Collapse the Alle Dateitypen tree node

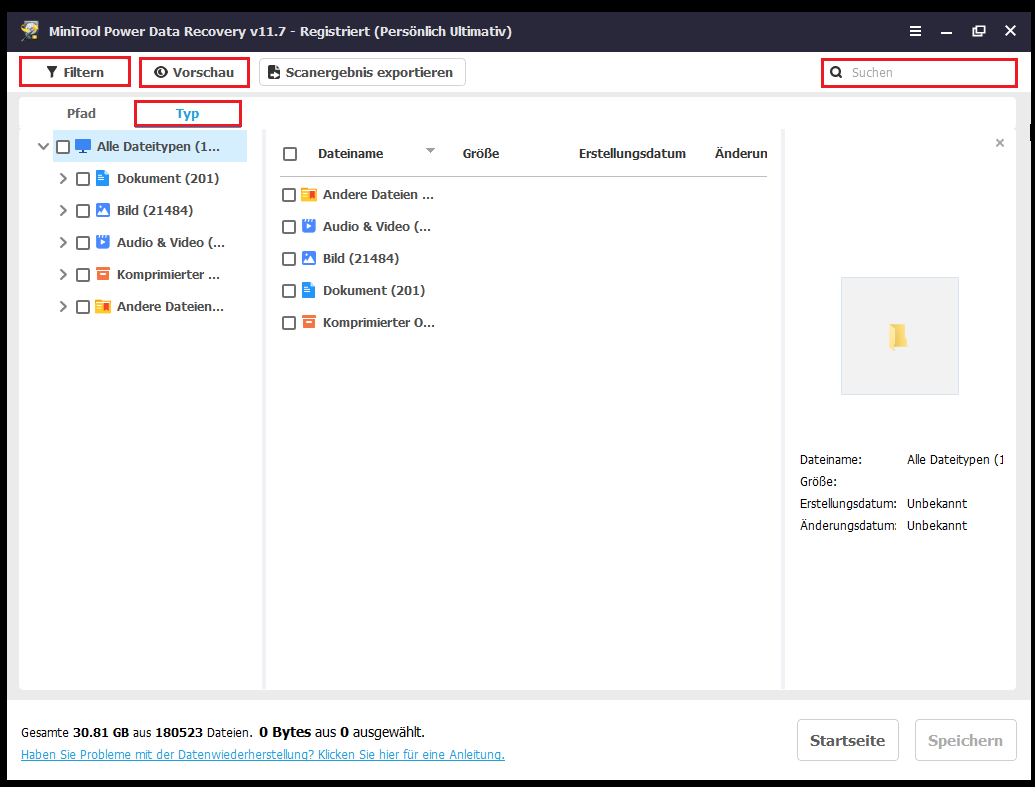tap(43, 146)
